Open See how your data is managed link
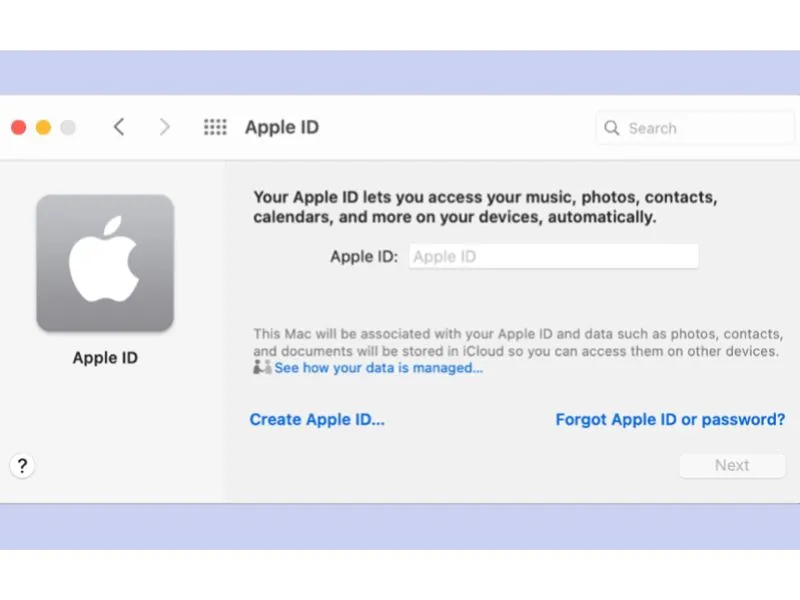Viewport: 800px width, 600px height. 379,368
